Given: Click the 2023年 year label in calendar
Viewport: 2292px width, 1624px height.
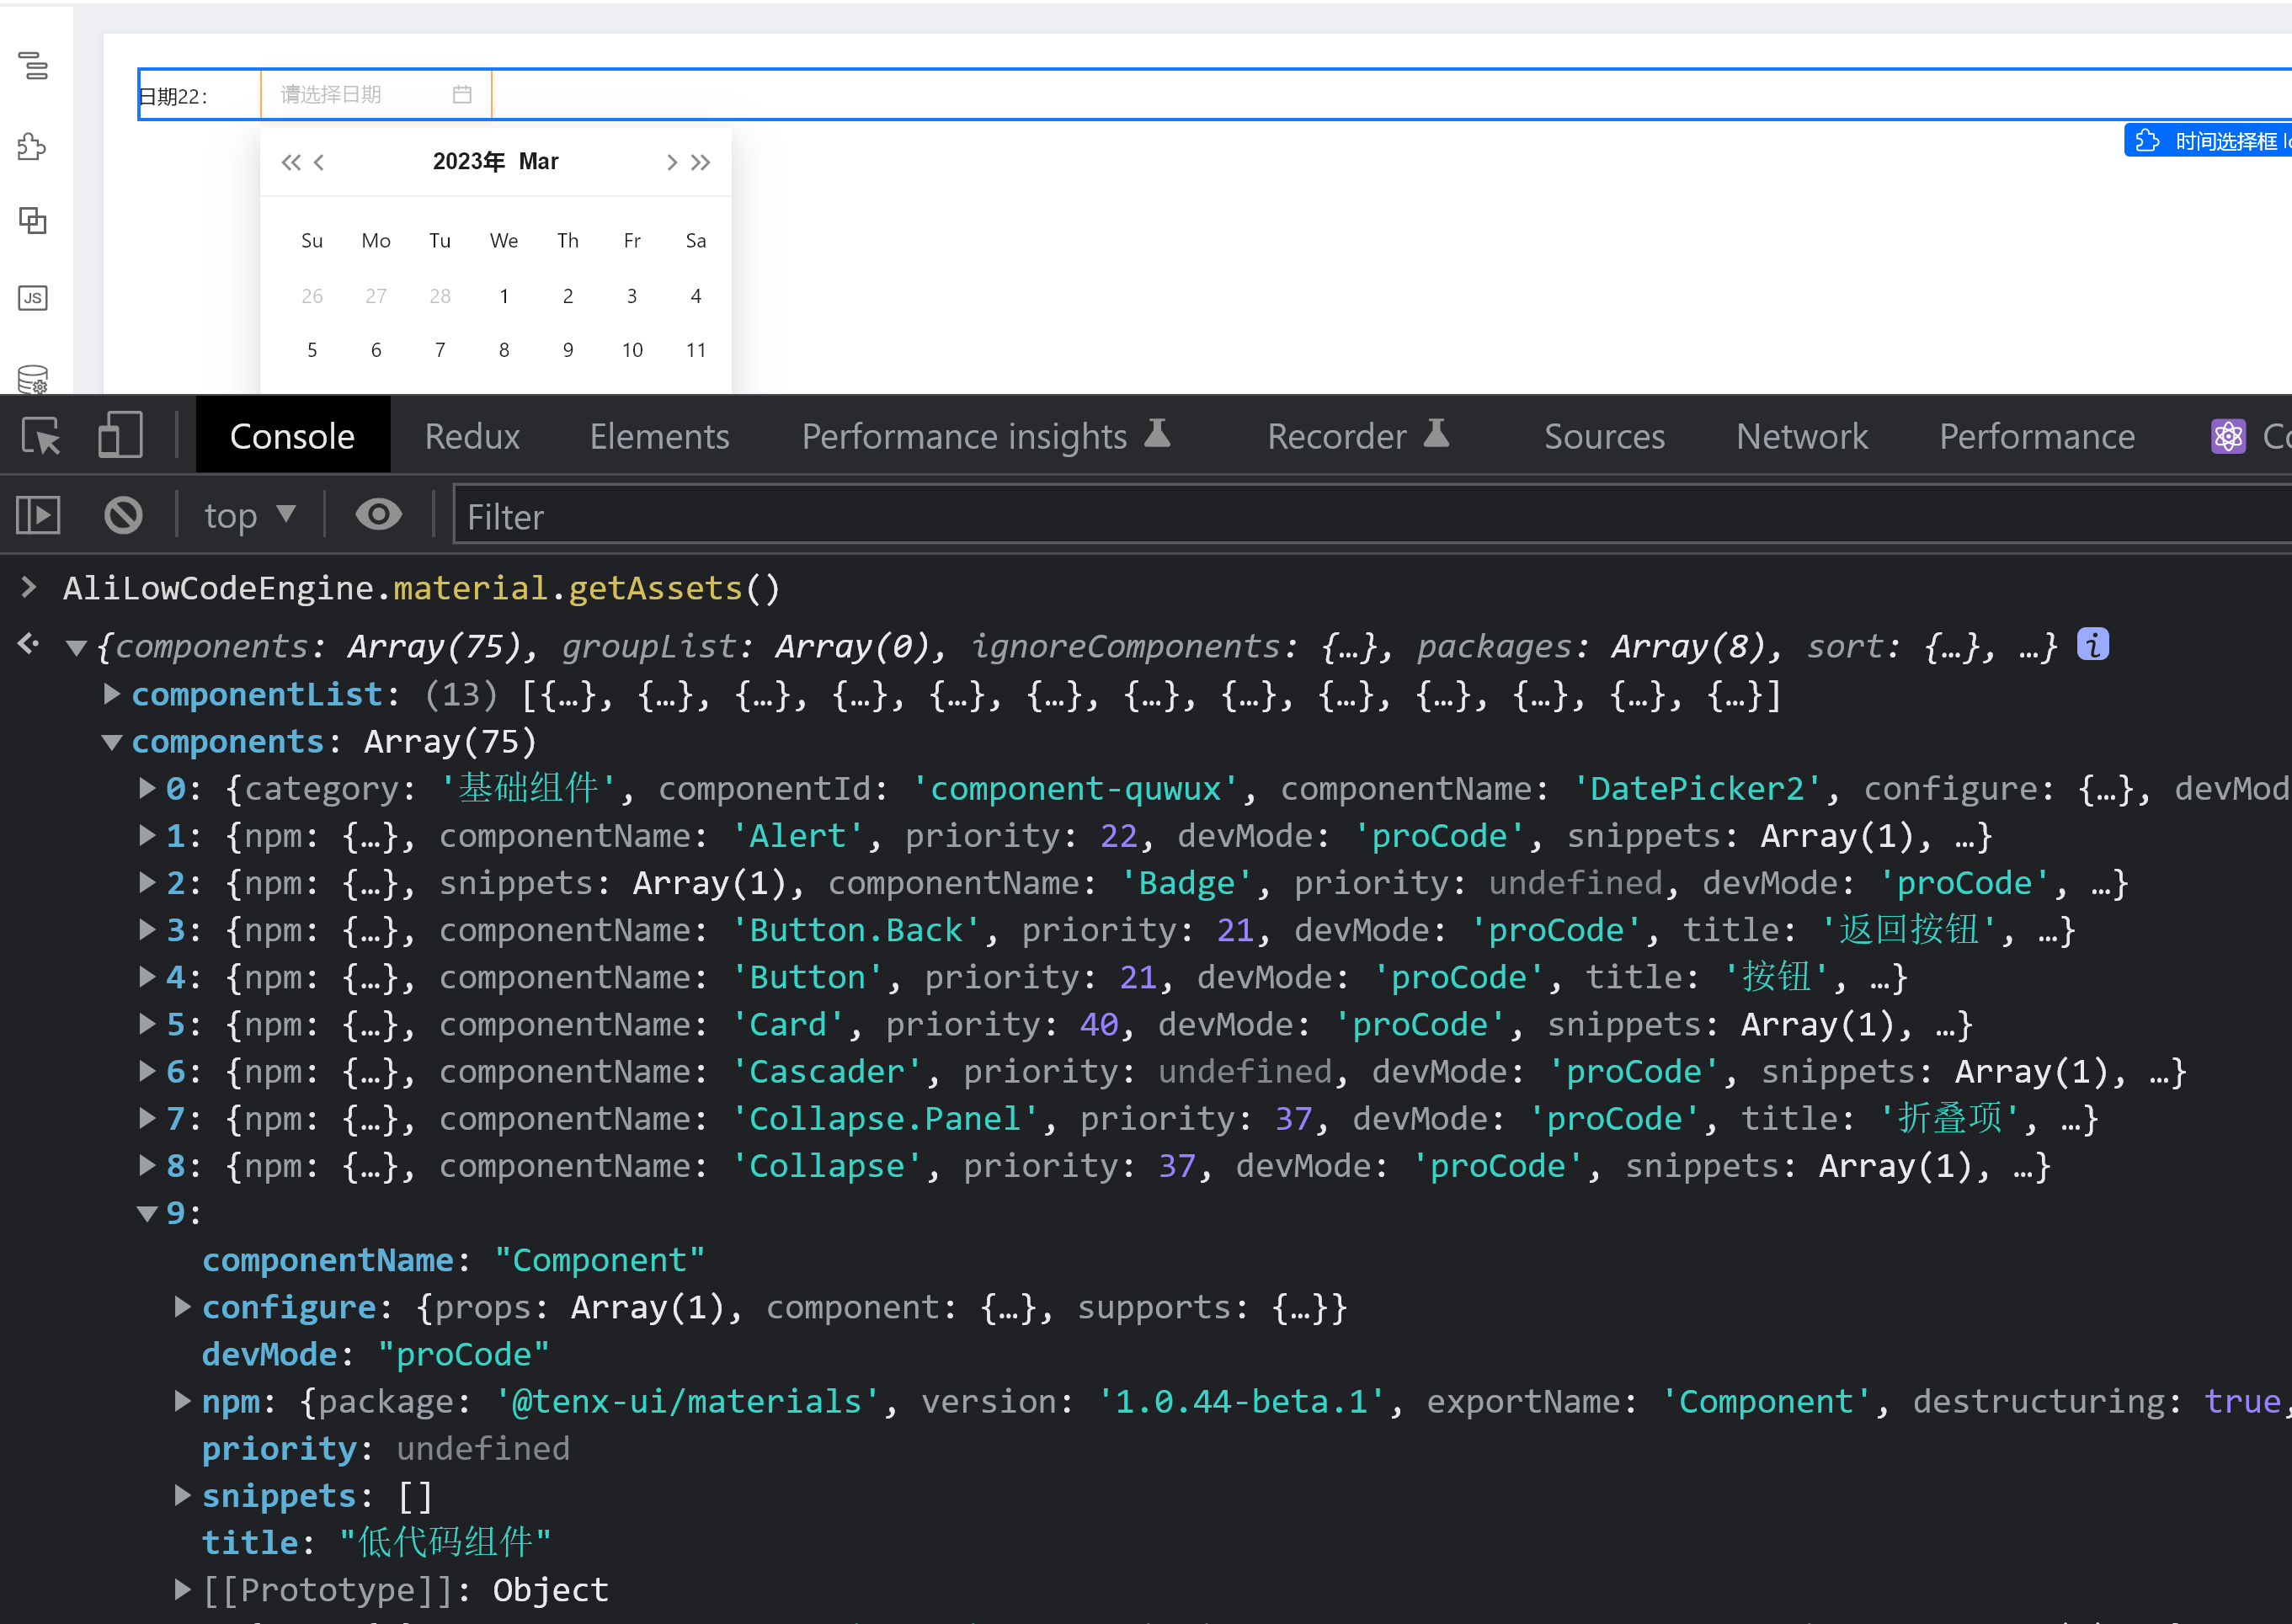Looking at the screenshot, I should pos(469,161).
